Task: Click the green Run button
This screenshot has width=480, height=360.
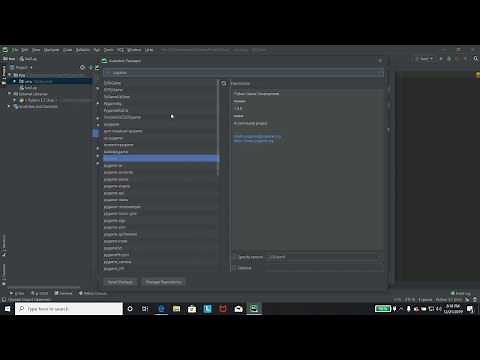Action: click(x=441, y=59)
